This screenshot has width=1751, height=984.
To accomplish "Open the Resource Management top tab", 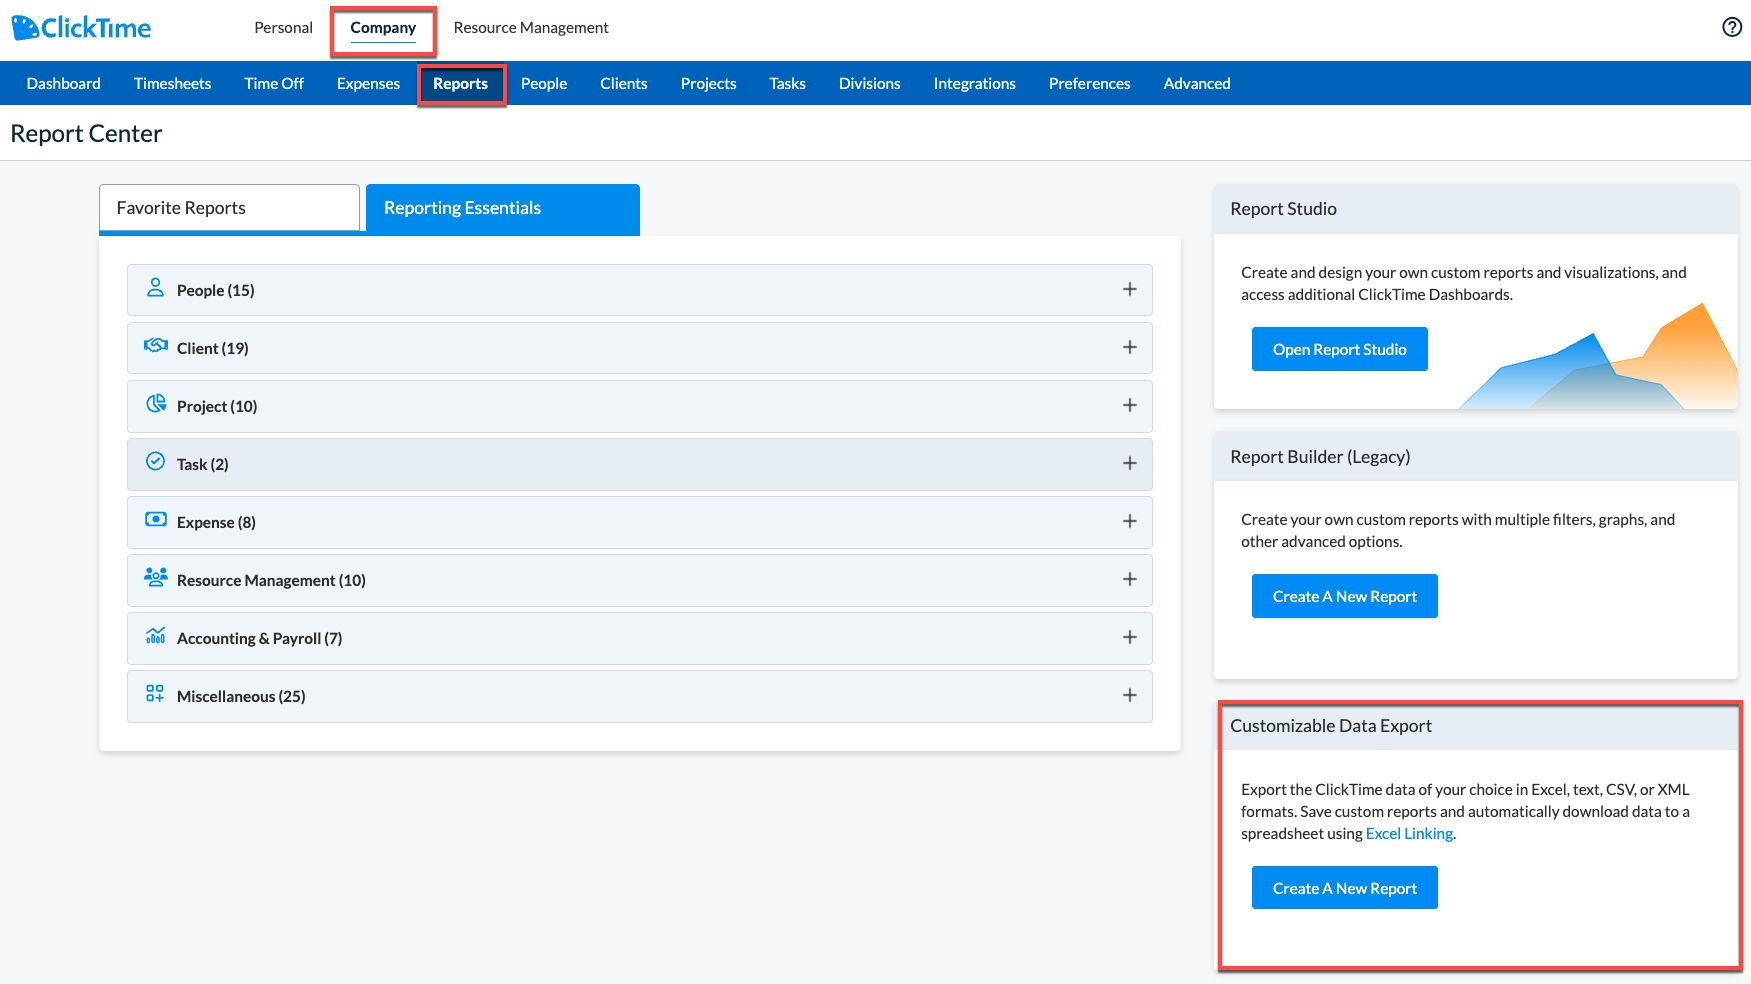I will [531, 28].
